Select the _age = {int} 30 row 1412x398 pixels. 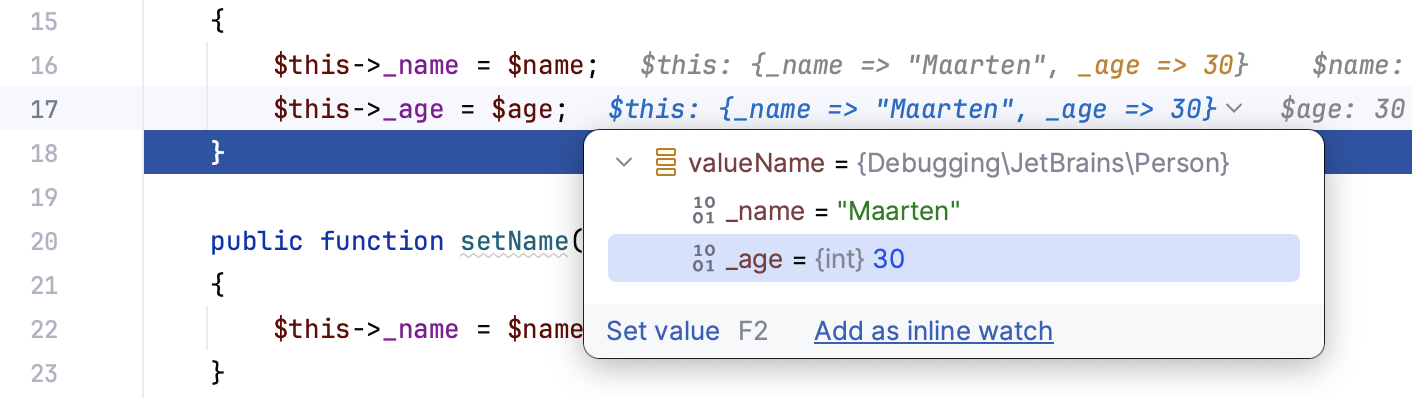point(953,259)
